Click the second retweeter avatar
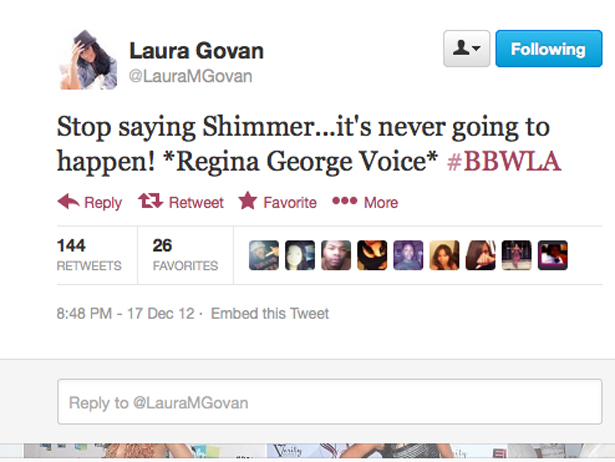This screenshot has height=462, width=615. coord(300,255)
